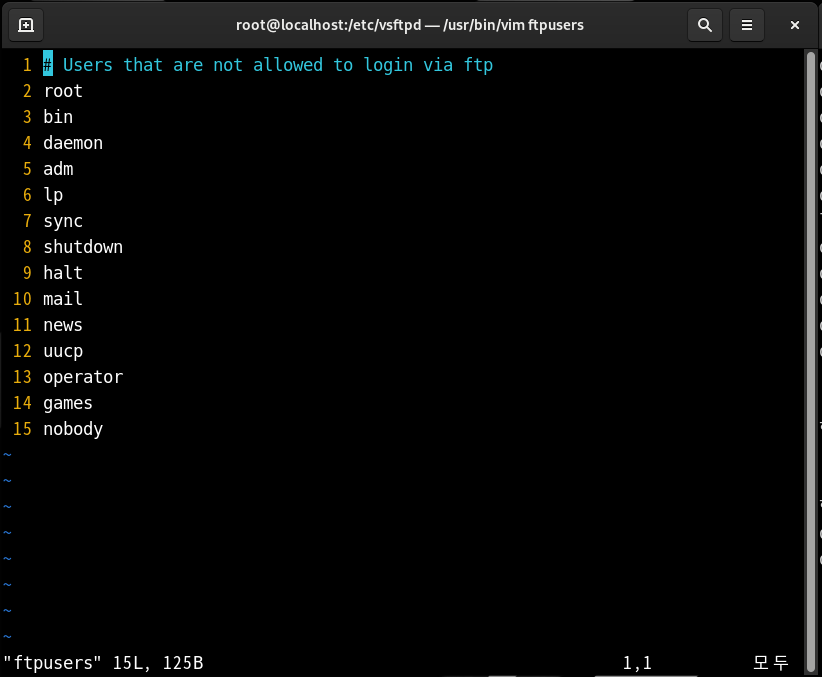Click the word 'root' on line 2

[63, 91]
